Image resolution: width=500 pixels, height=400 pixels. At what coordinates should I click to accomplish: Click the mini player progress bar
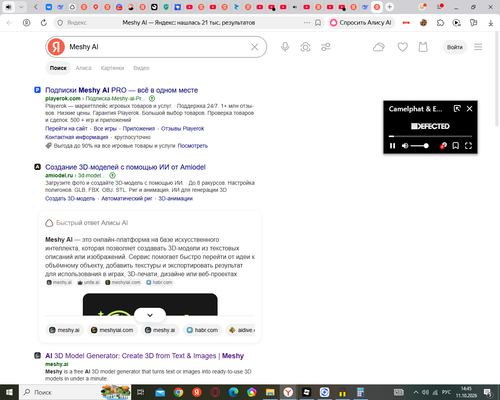[x=430, y=136]
